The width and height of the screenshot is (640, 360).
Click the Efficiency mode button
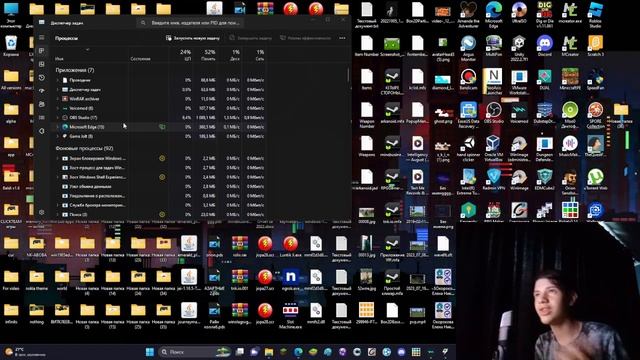pyautogui.click(x=305, y=38)
